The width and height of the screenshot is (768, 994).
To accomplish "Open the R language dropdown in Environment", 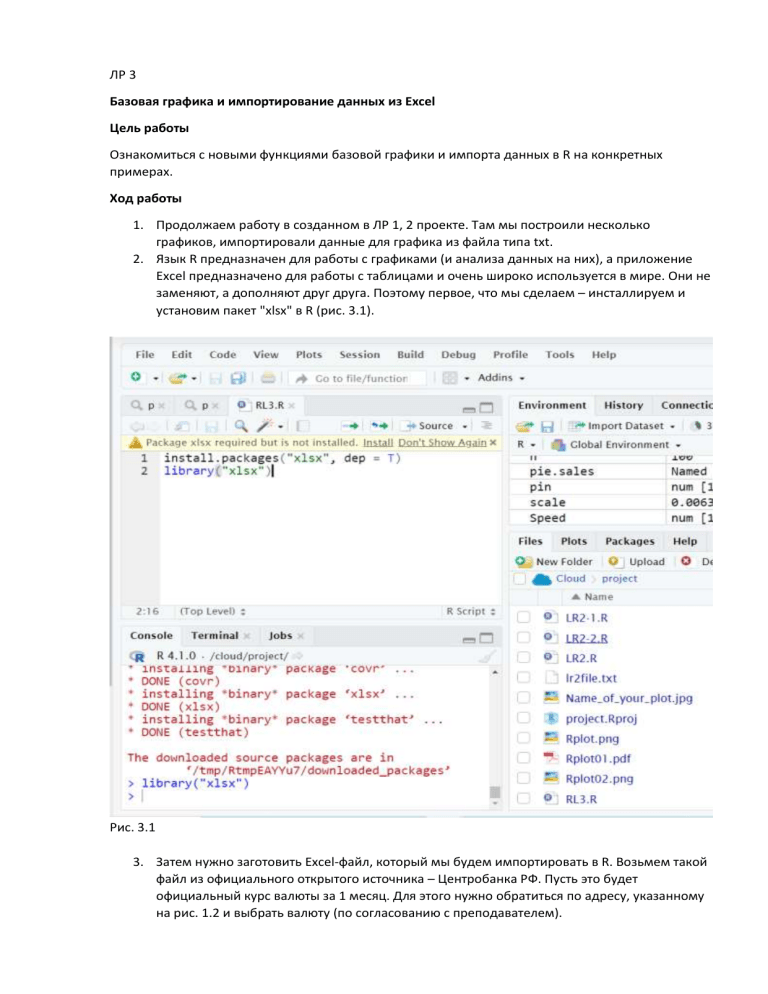I will [x=526, y=445].
